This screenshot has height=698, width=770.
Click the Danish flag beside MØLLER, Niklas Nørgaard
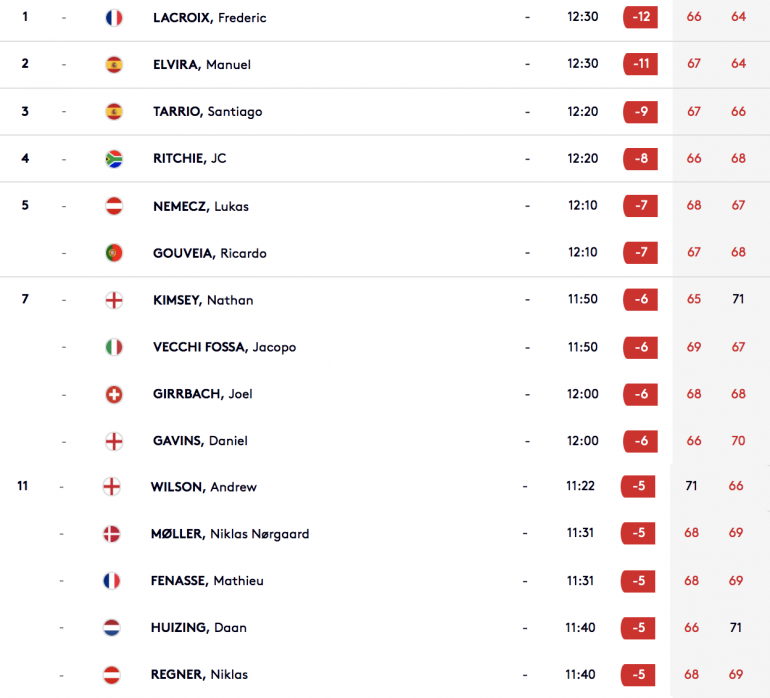coord(111,534)
